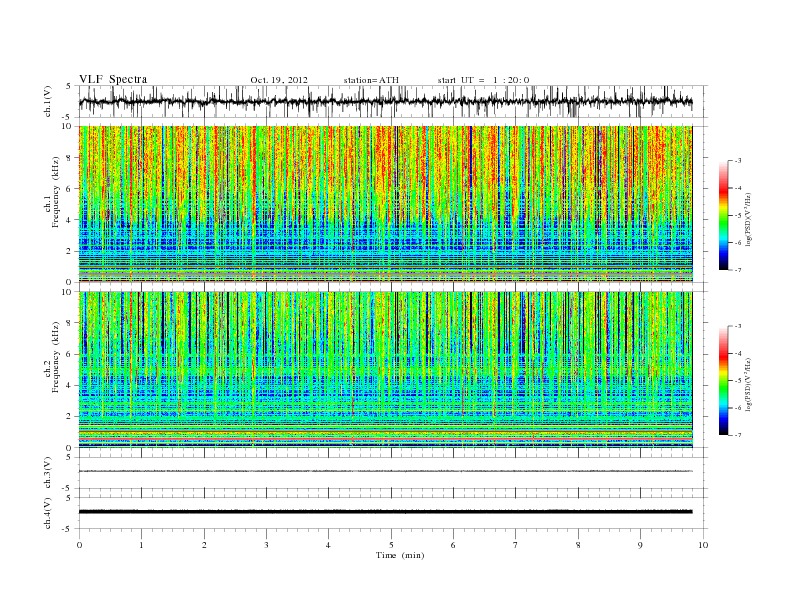Click the ch.2 spectrogram plot area
792x612 pixels.
(x=386, y=370)
